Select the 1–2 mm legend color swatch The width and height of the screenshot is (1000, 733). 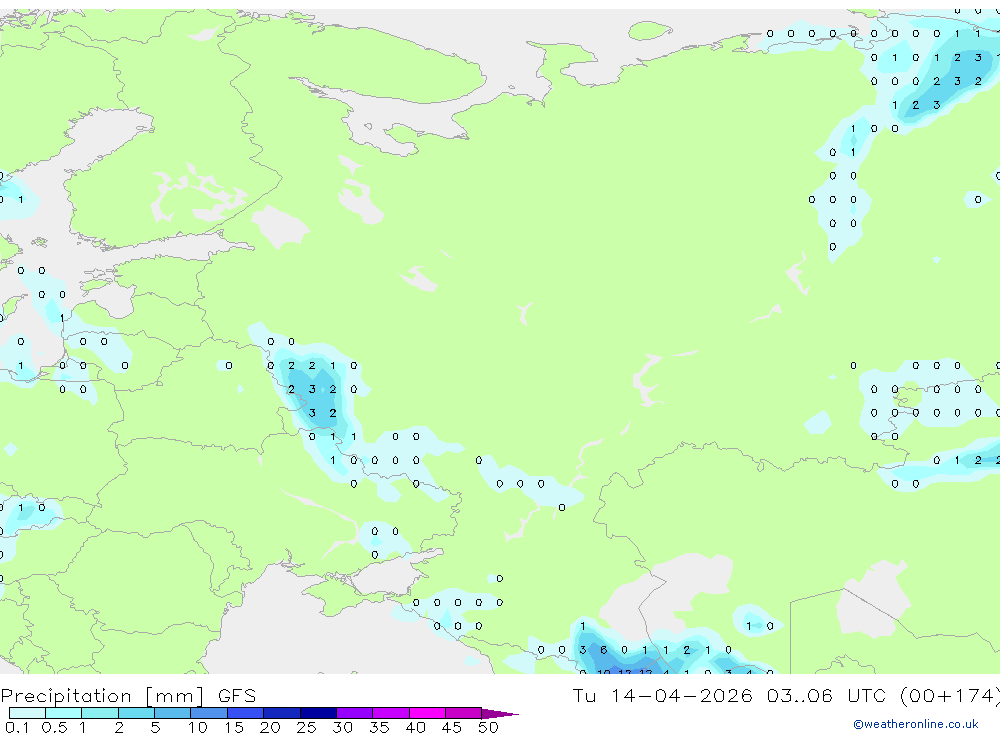pos(100,713)
